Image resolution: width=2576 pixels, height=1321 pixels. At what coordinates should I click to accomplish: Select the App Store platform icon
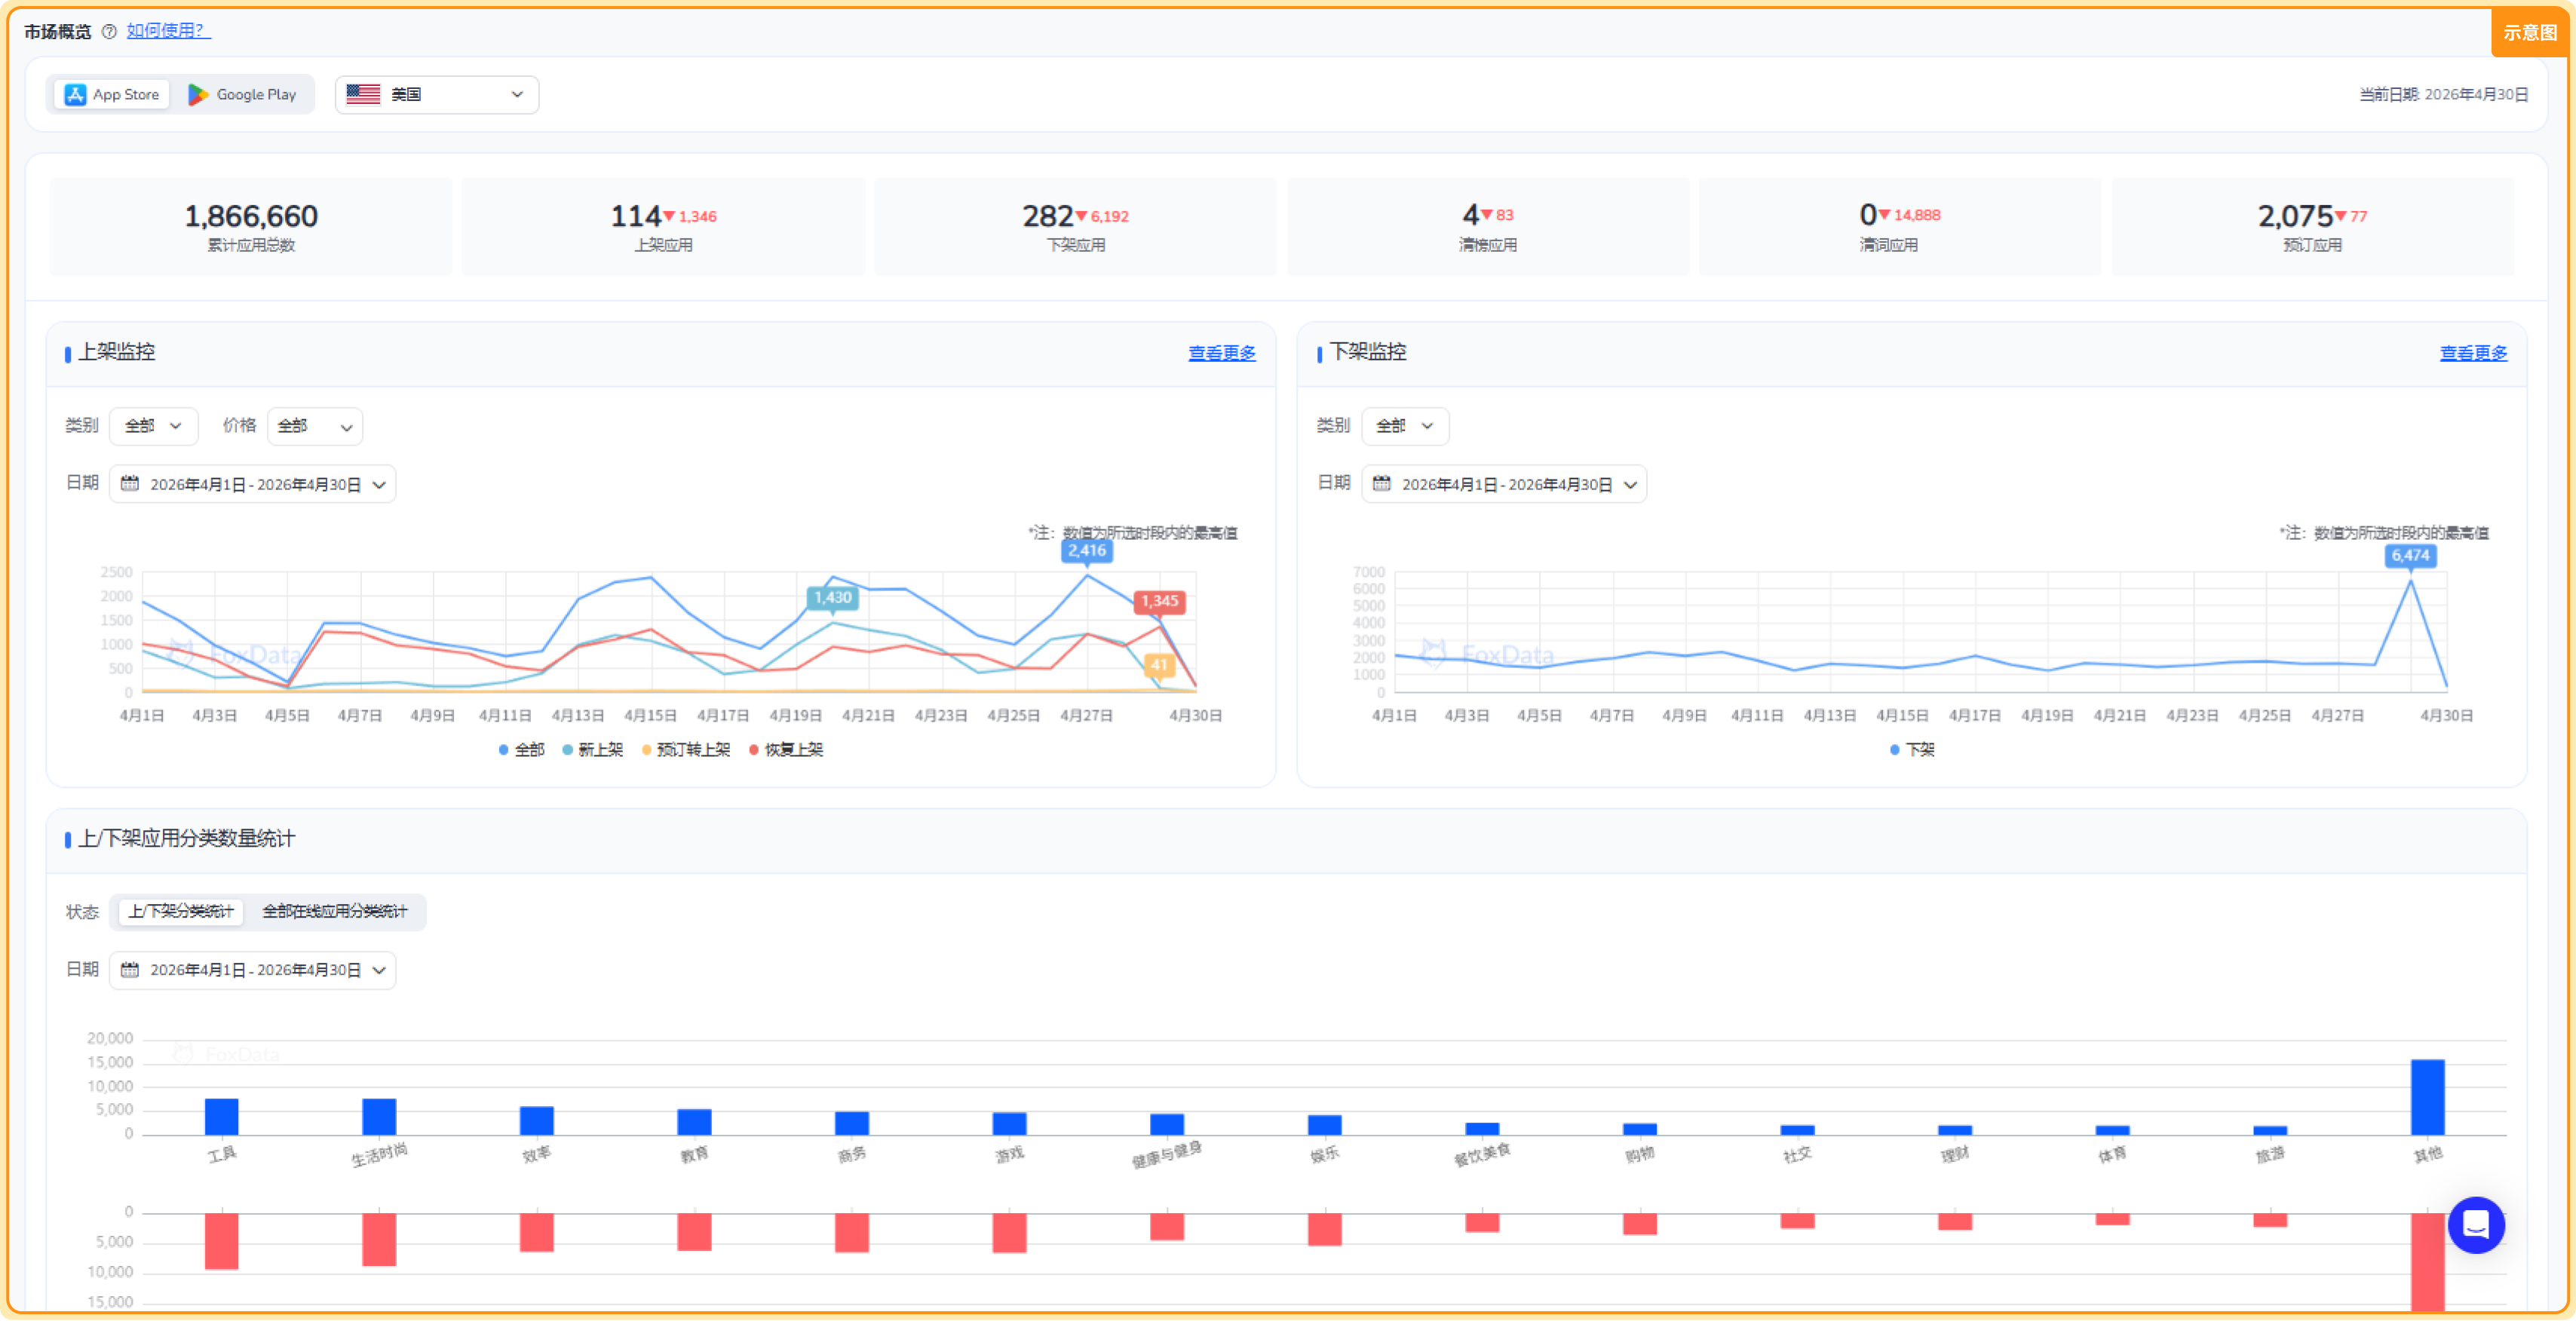75,94
